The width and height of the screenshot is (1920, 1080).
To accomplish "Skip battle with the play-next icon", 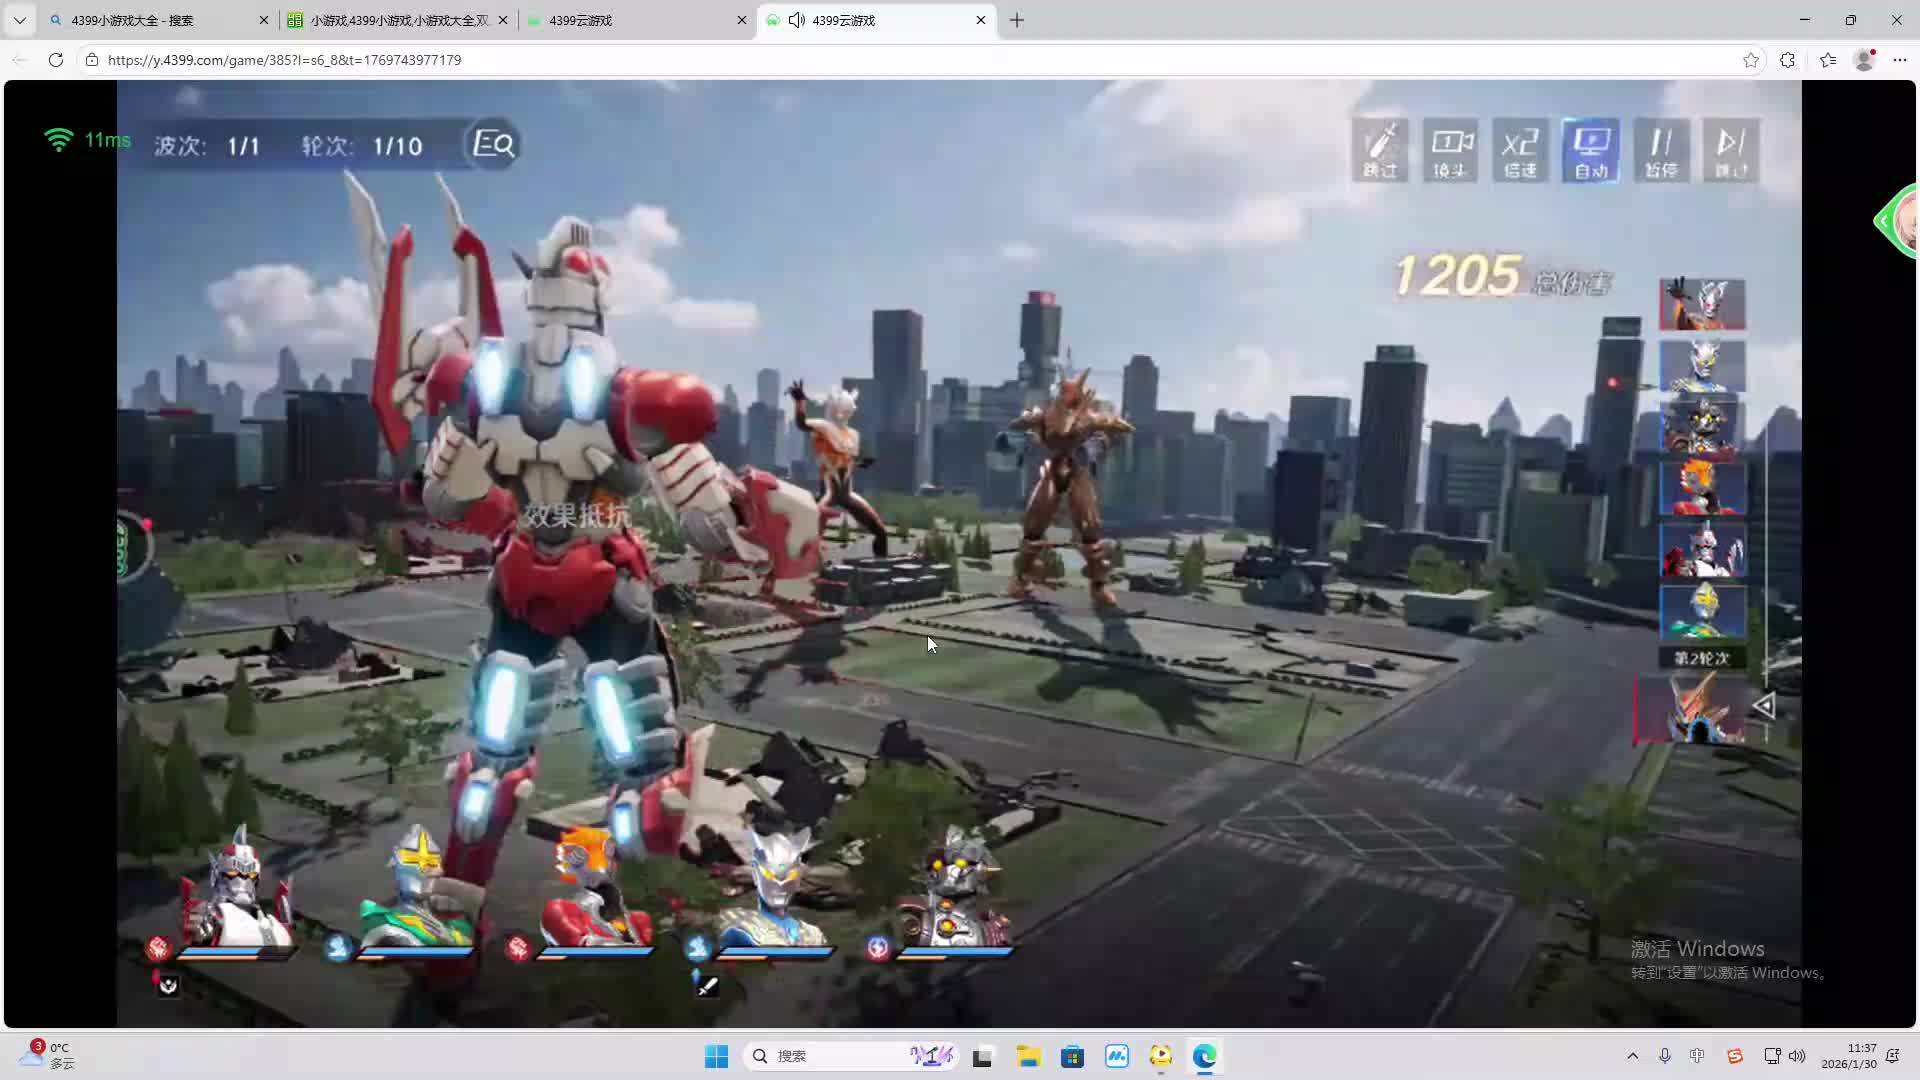I will click(1731, 150).
